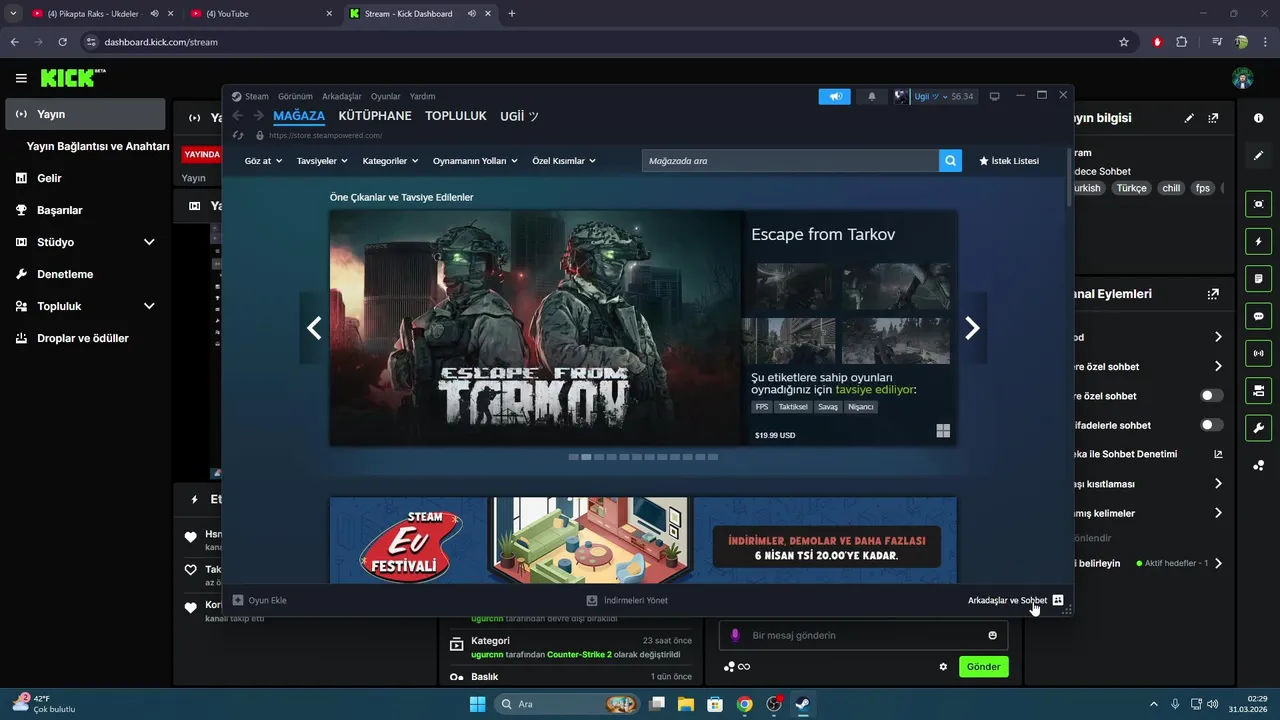Edit stream info with pencil icon
Screen dimensions: 1280x720
[1189, 118]
